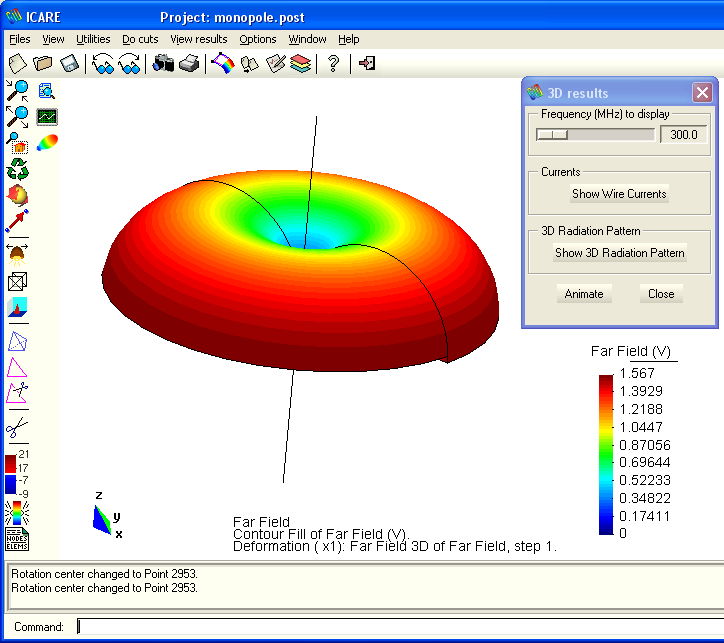Click the 0.17411 legend value

tap(645, 516)
